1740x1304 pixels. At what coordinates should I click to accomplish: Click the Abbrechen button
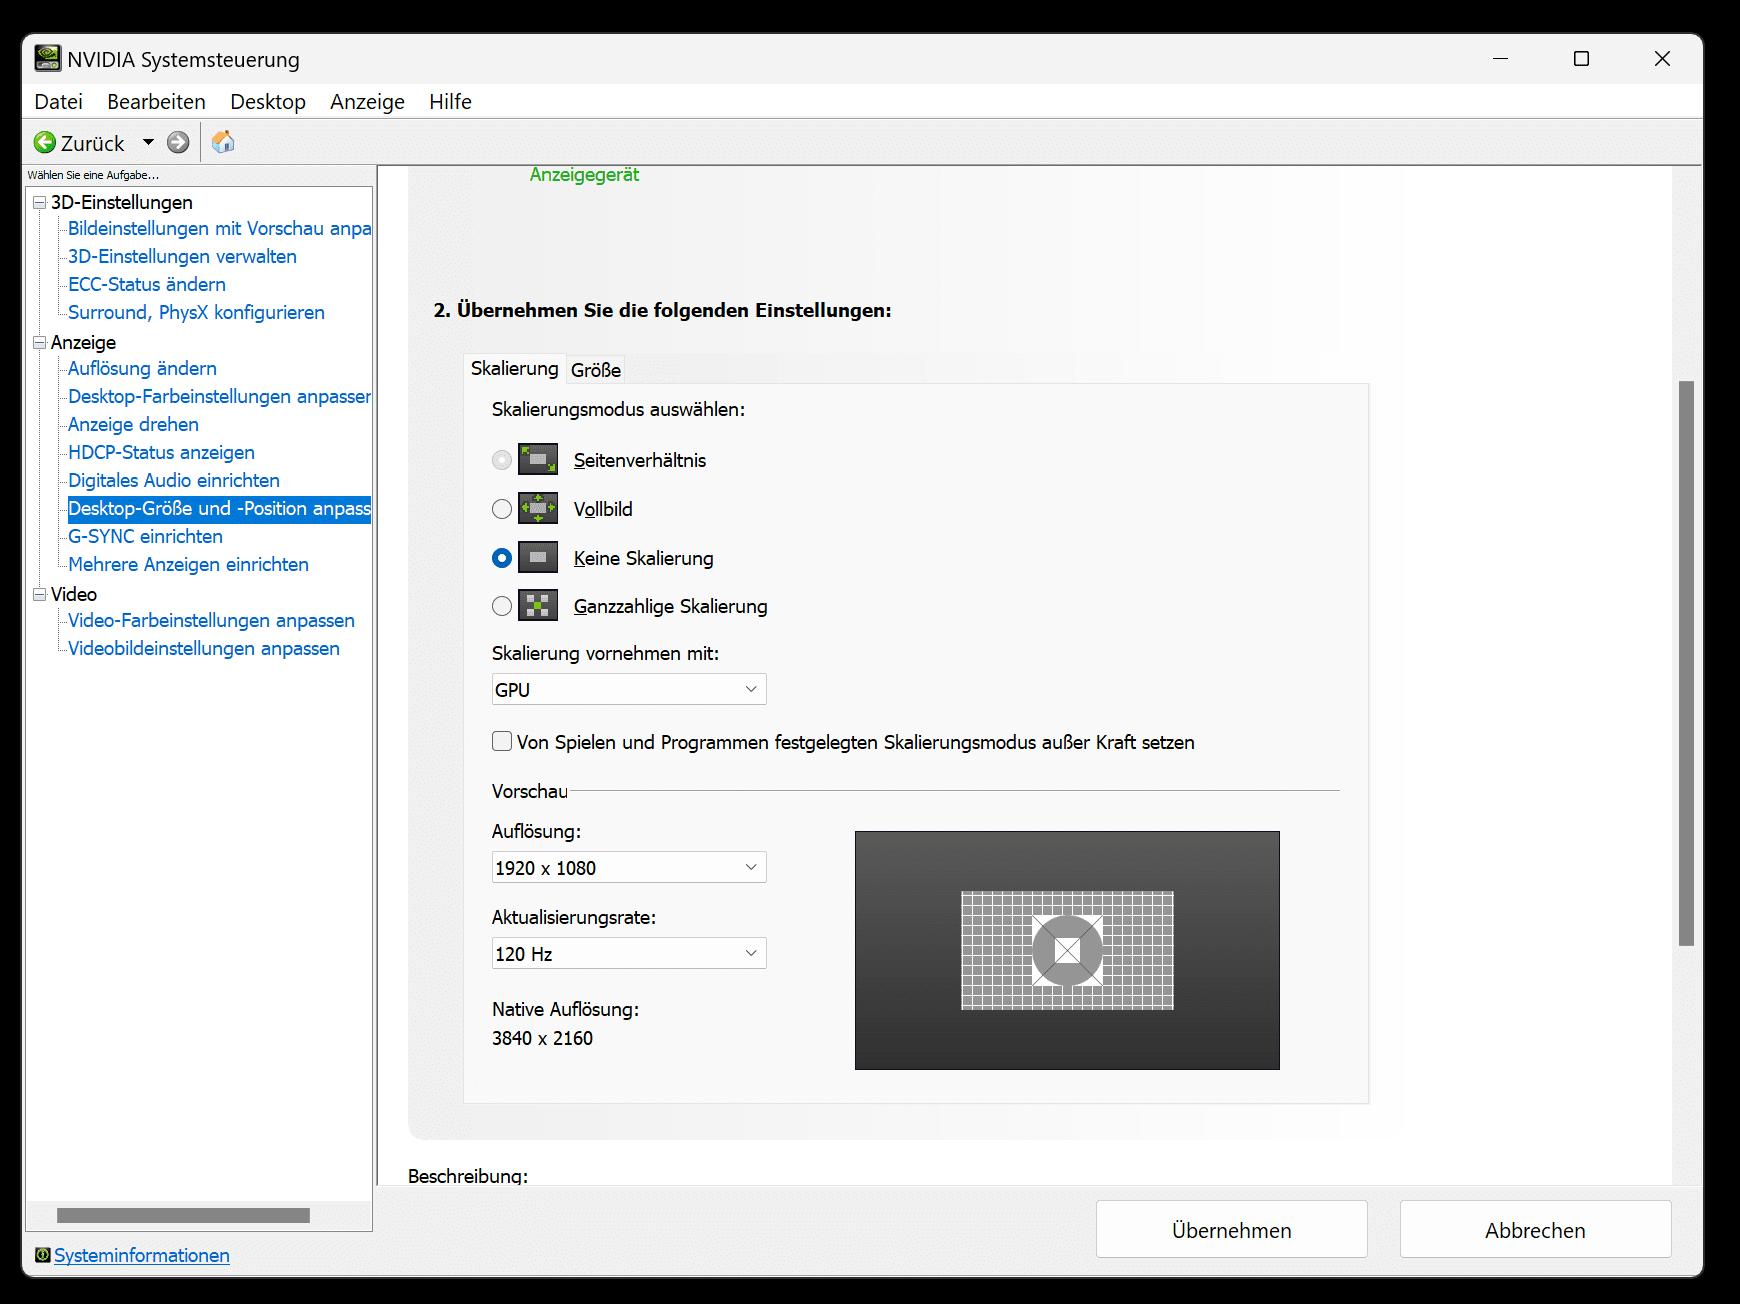1536,1229
